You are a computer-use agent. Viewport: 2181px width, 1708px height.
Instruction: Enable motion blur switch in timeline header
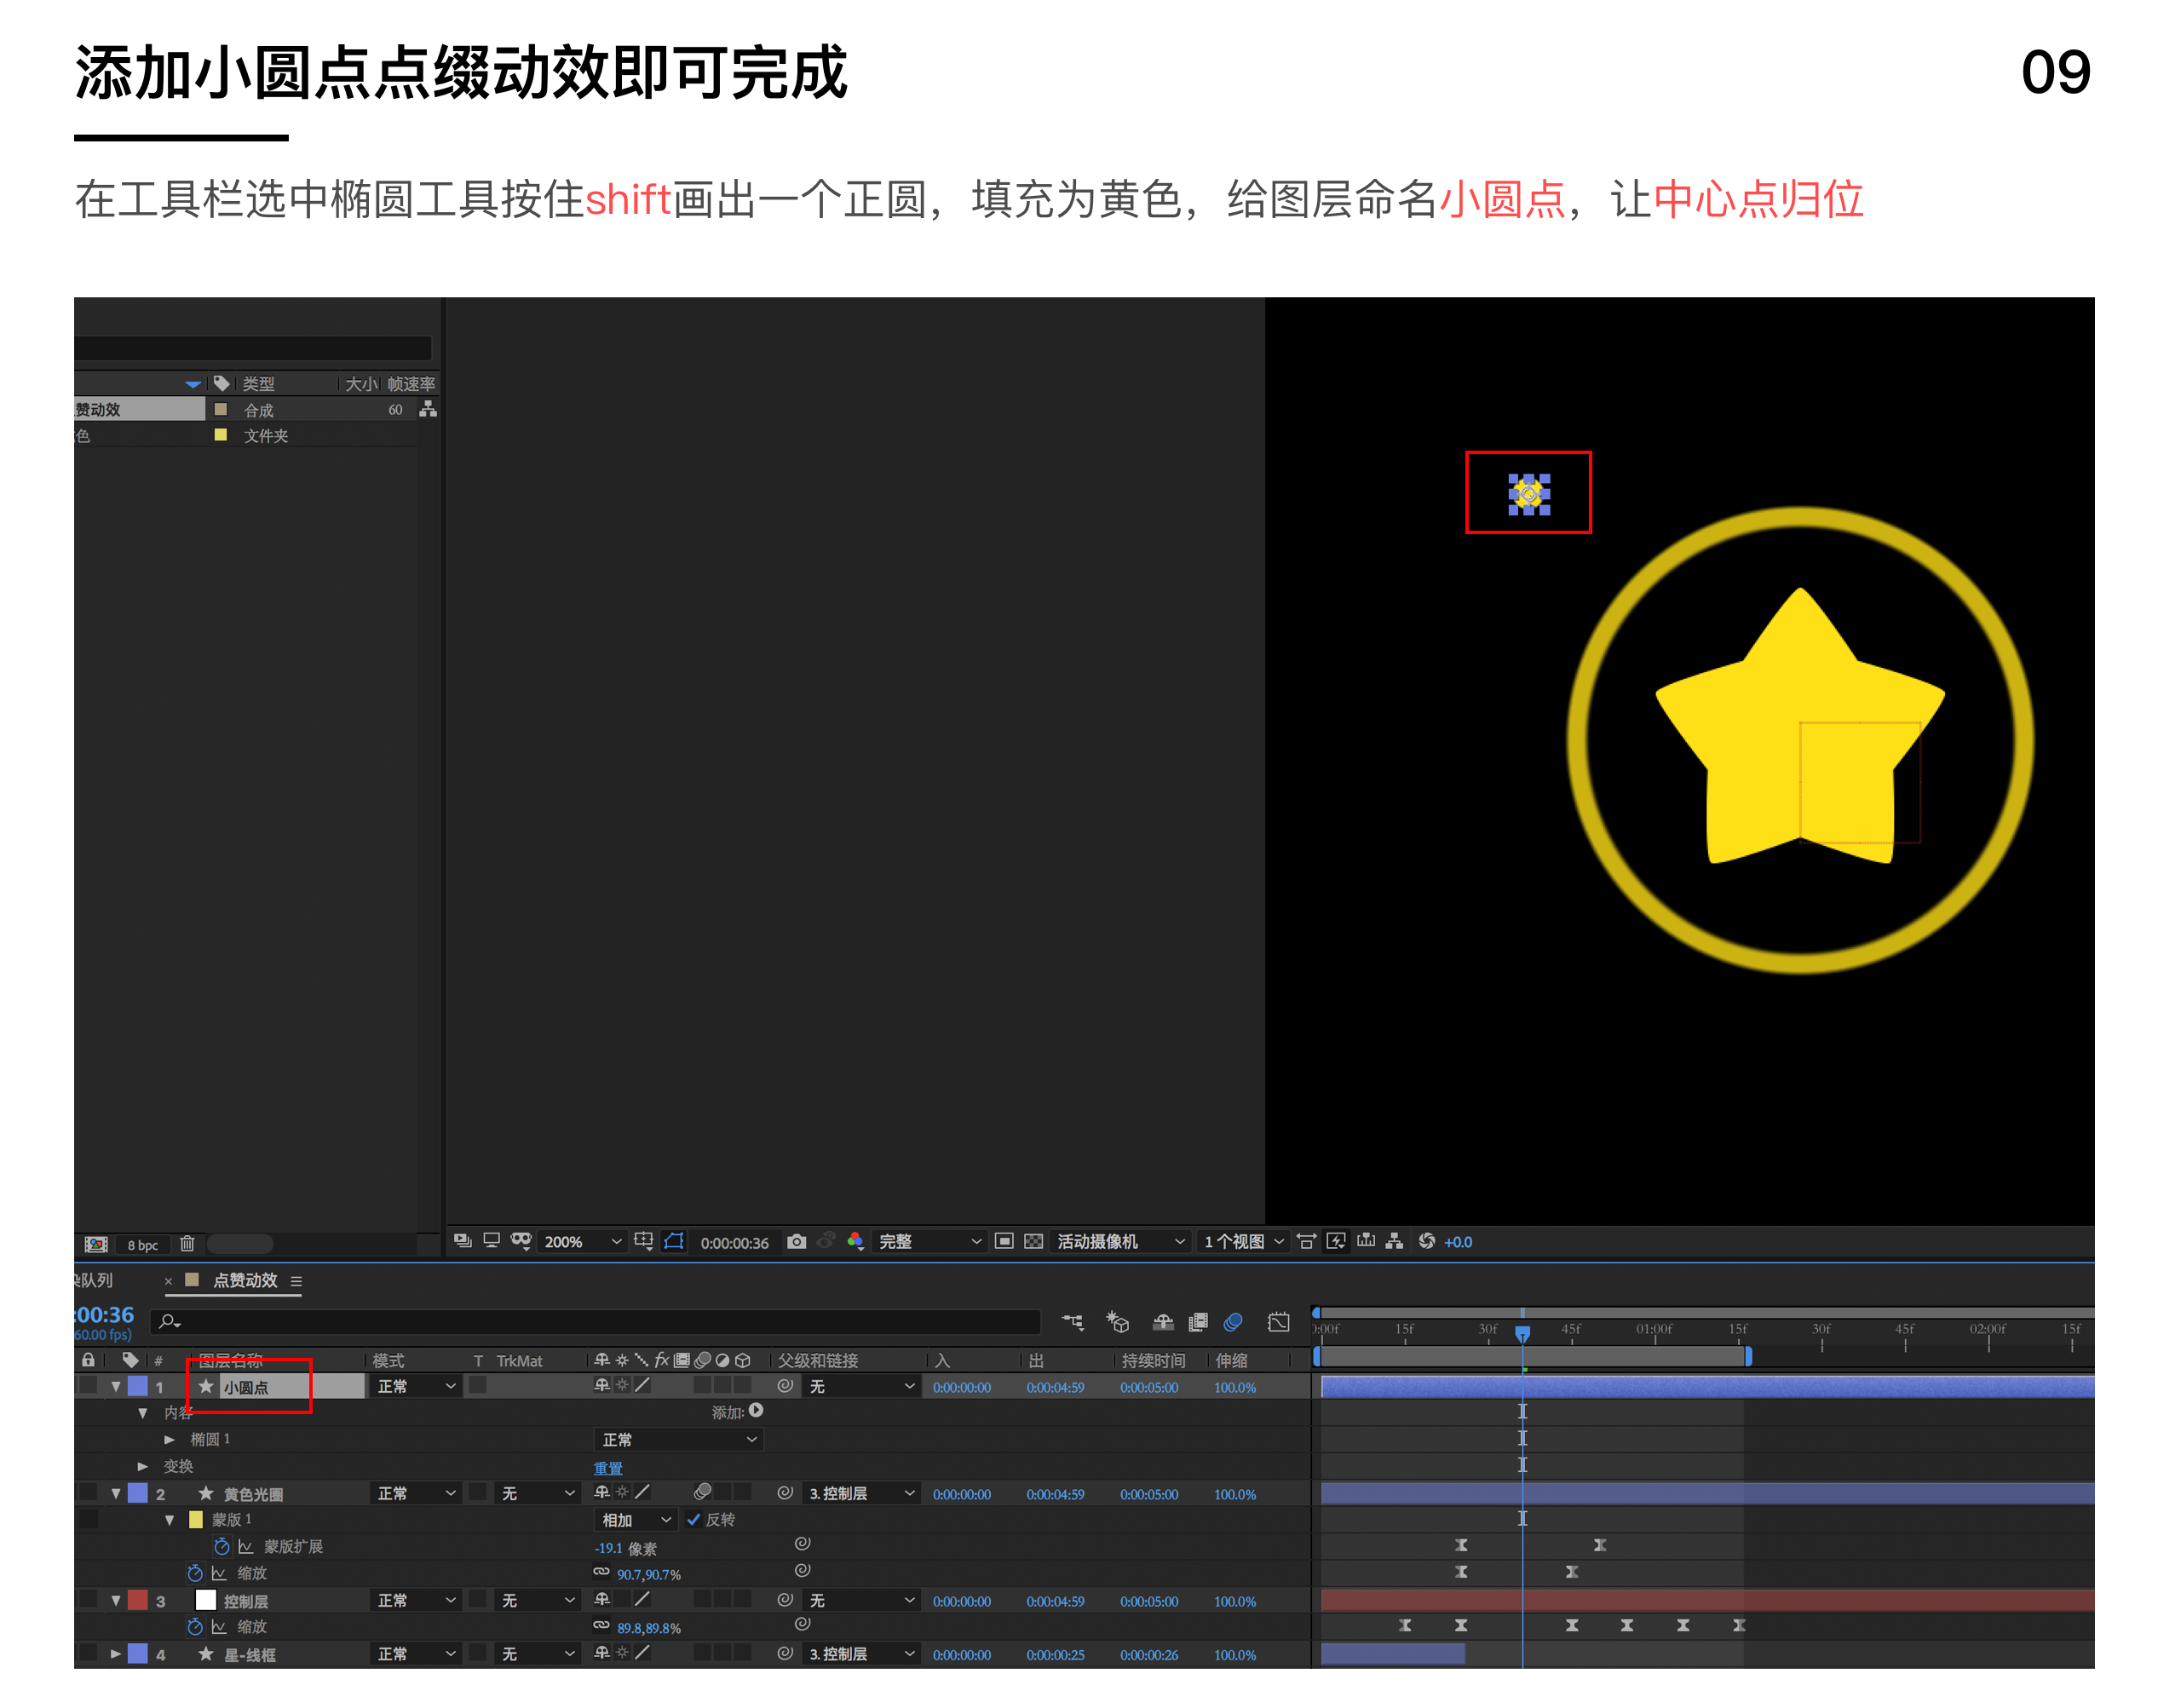(1233, 1322)
